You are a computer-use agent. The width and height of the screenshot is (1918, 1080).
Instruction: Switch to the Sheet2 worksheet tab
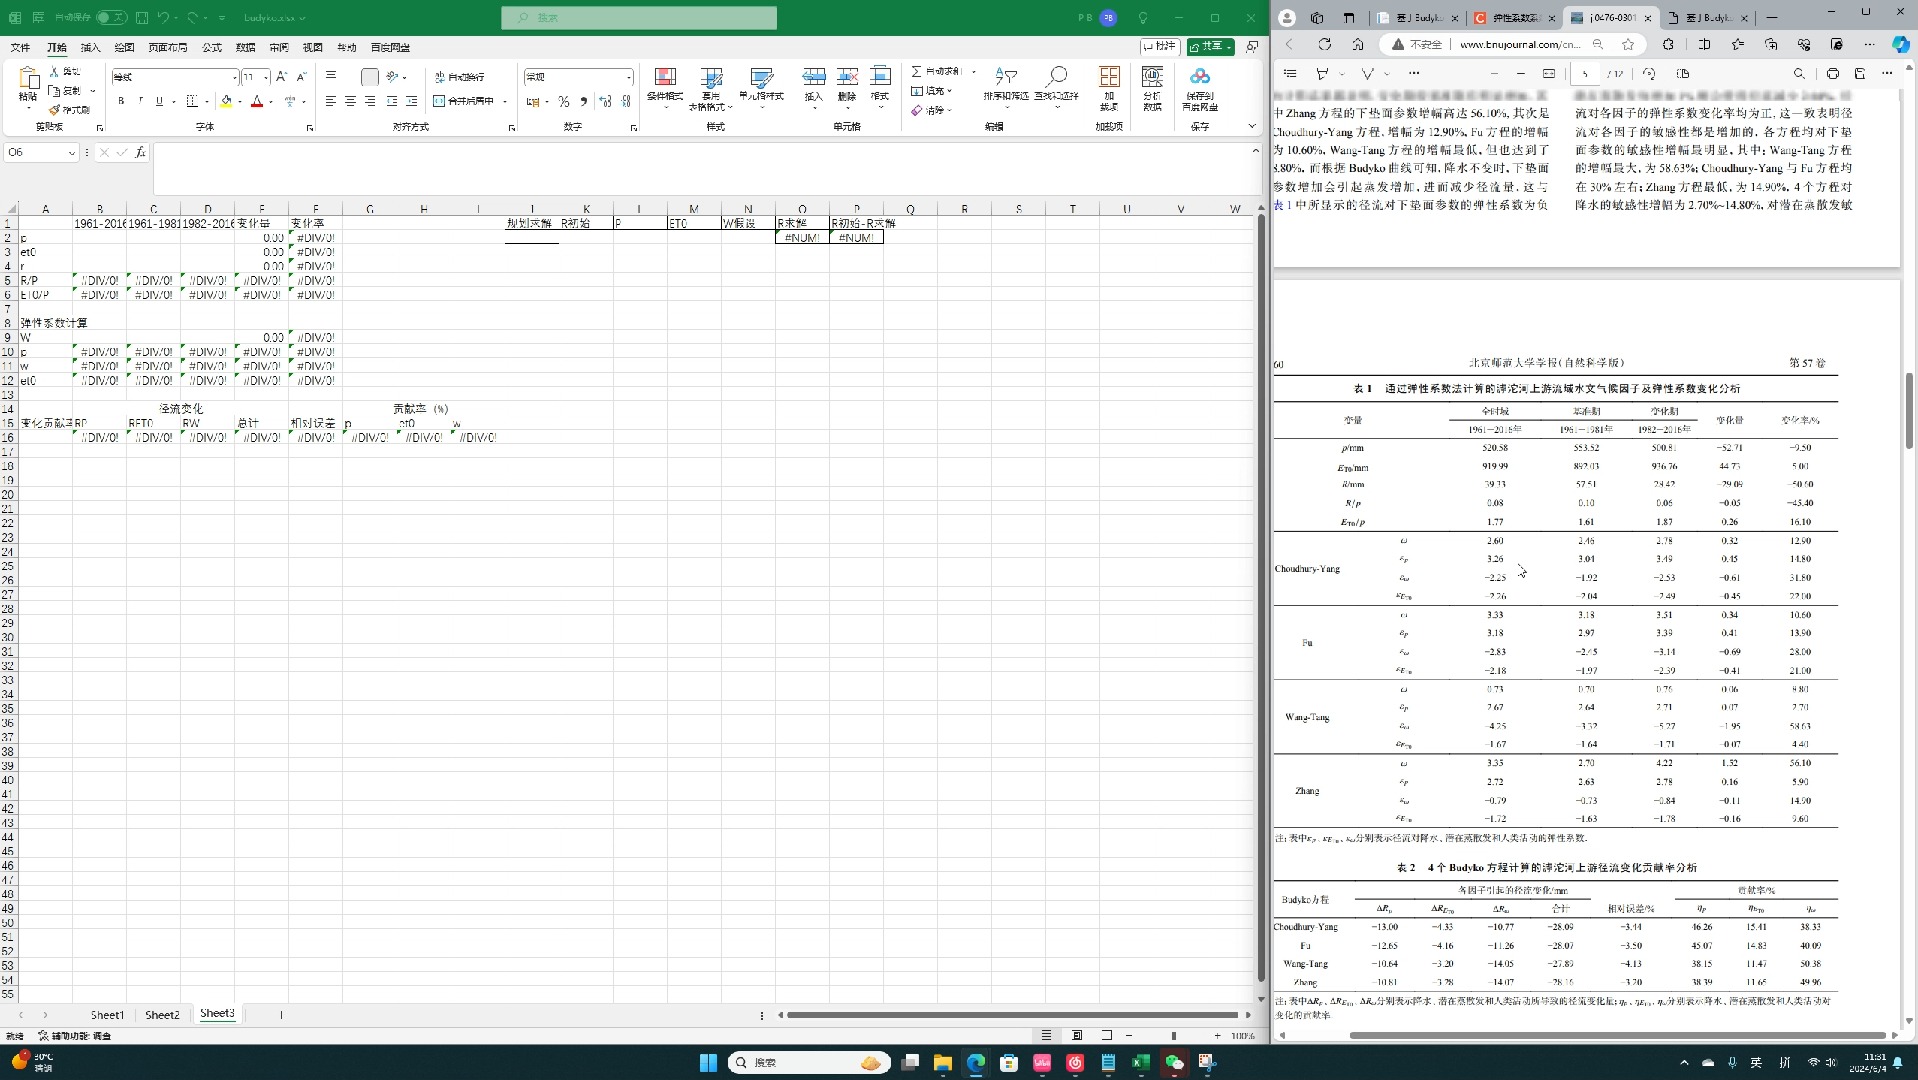(161, 1014)
